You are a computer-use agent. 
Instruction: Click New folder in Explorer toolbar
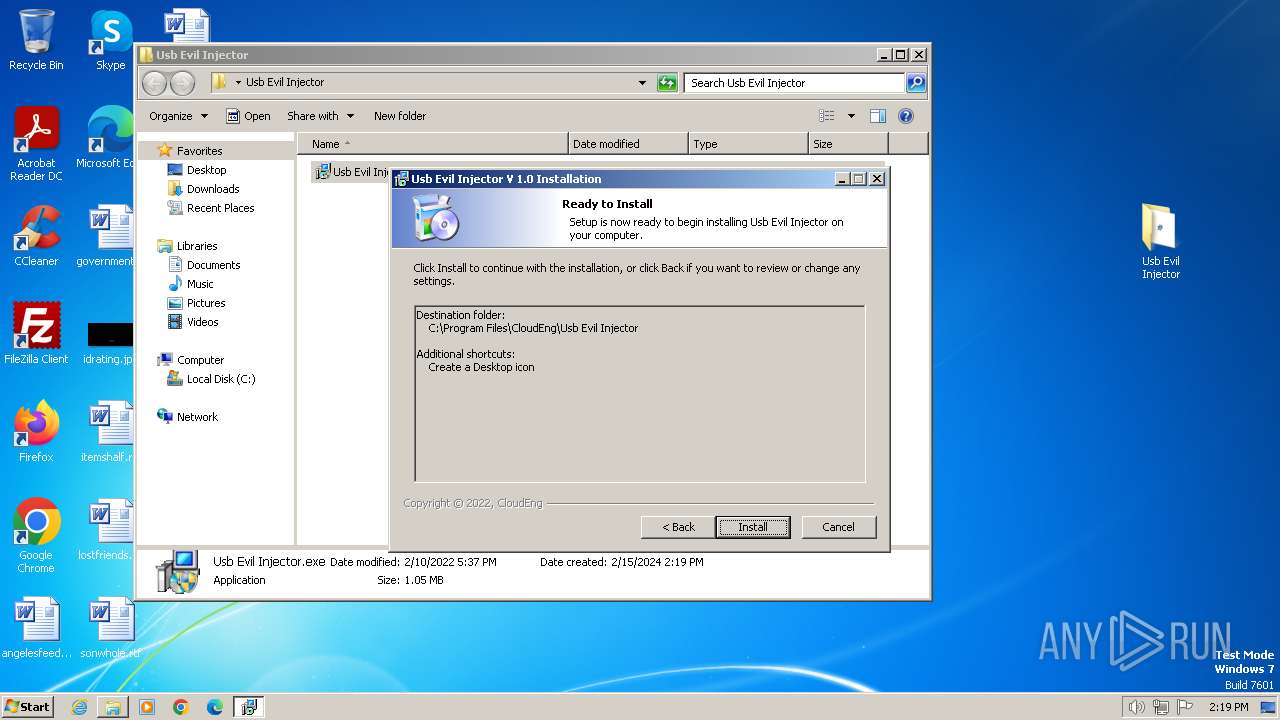400,116
